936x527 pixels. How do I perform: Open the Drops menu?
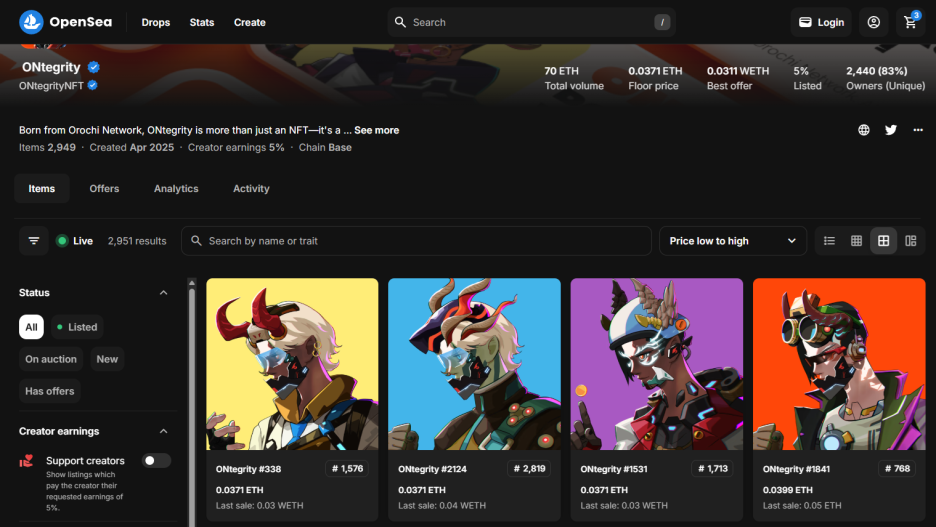156,22
